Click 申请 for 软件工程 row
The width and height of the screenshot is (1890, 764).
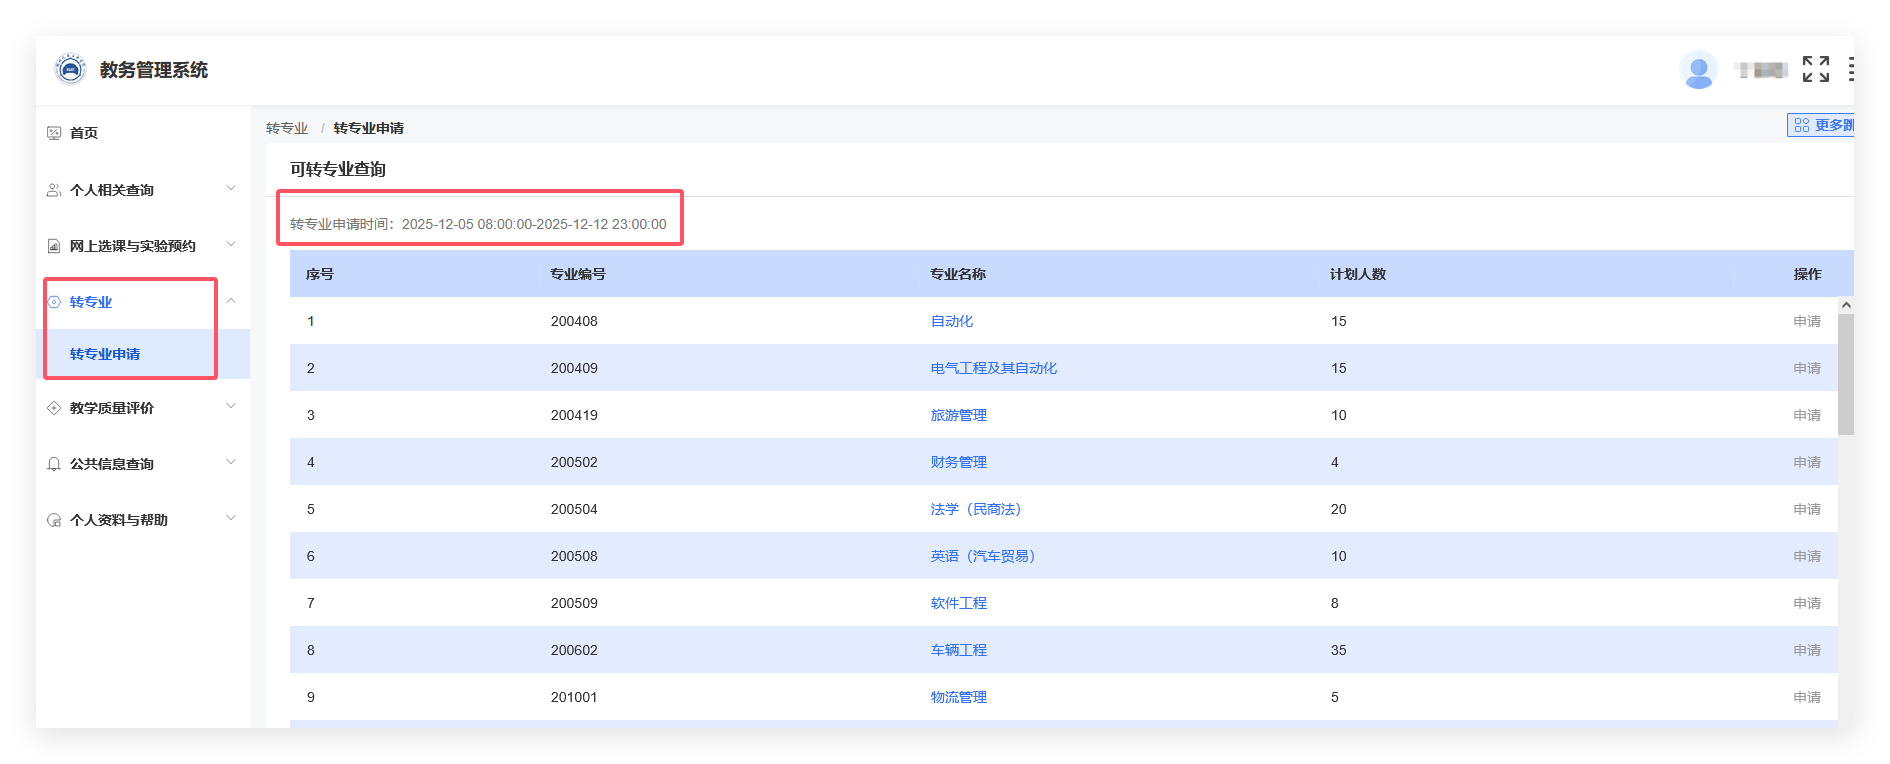click(x=1806, y=603)
